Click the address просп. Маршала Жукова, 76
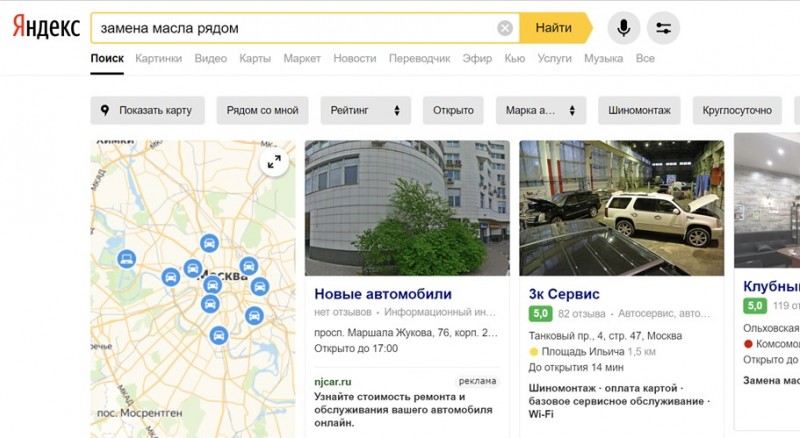 (x=406, y=333)
